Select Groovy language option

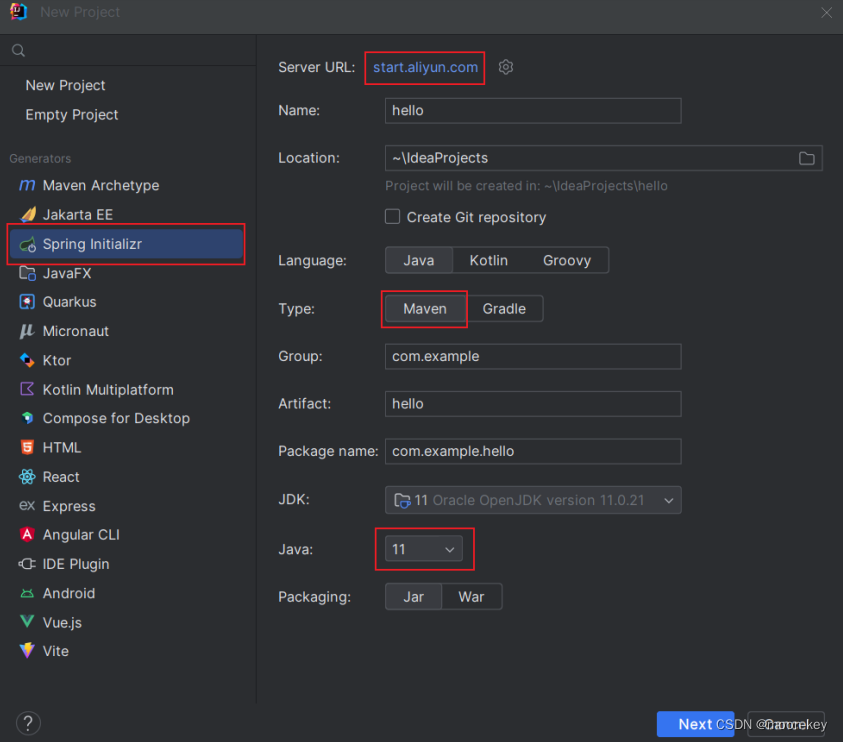click(567, 260)
